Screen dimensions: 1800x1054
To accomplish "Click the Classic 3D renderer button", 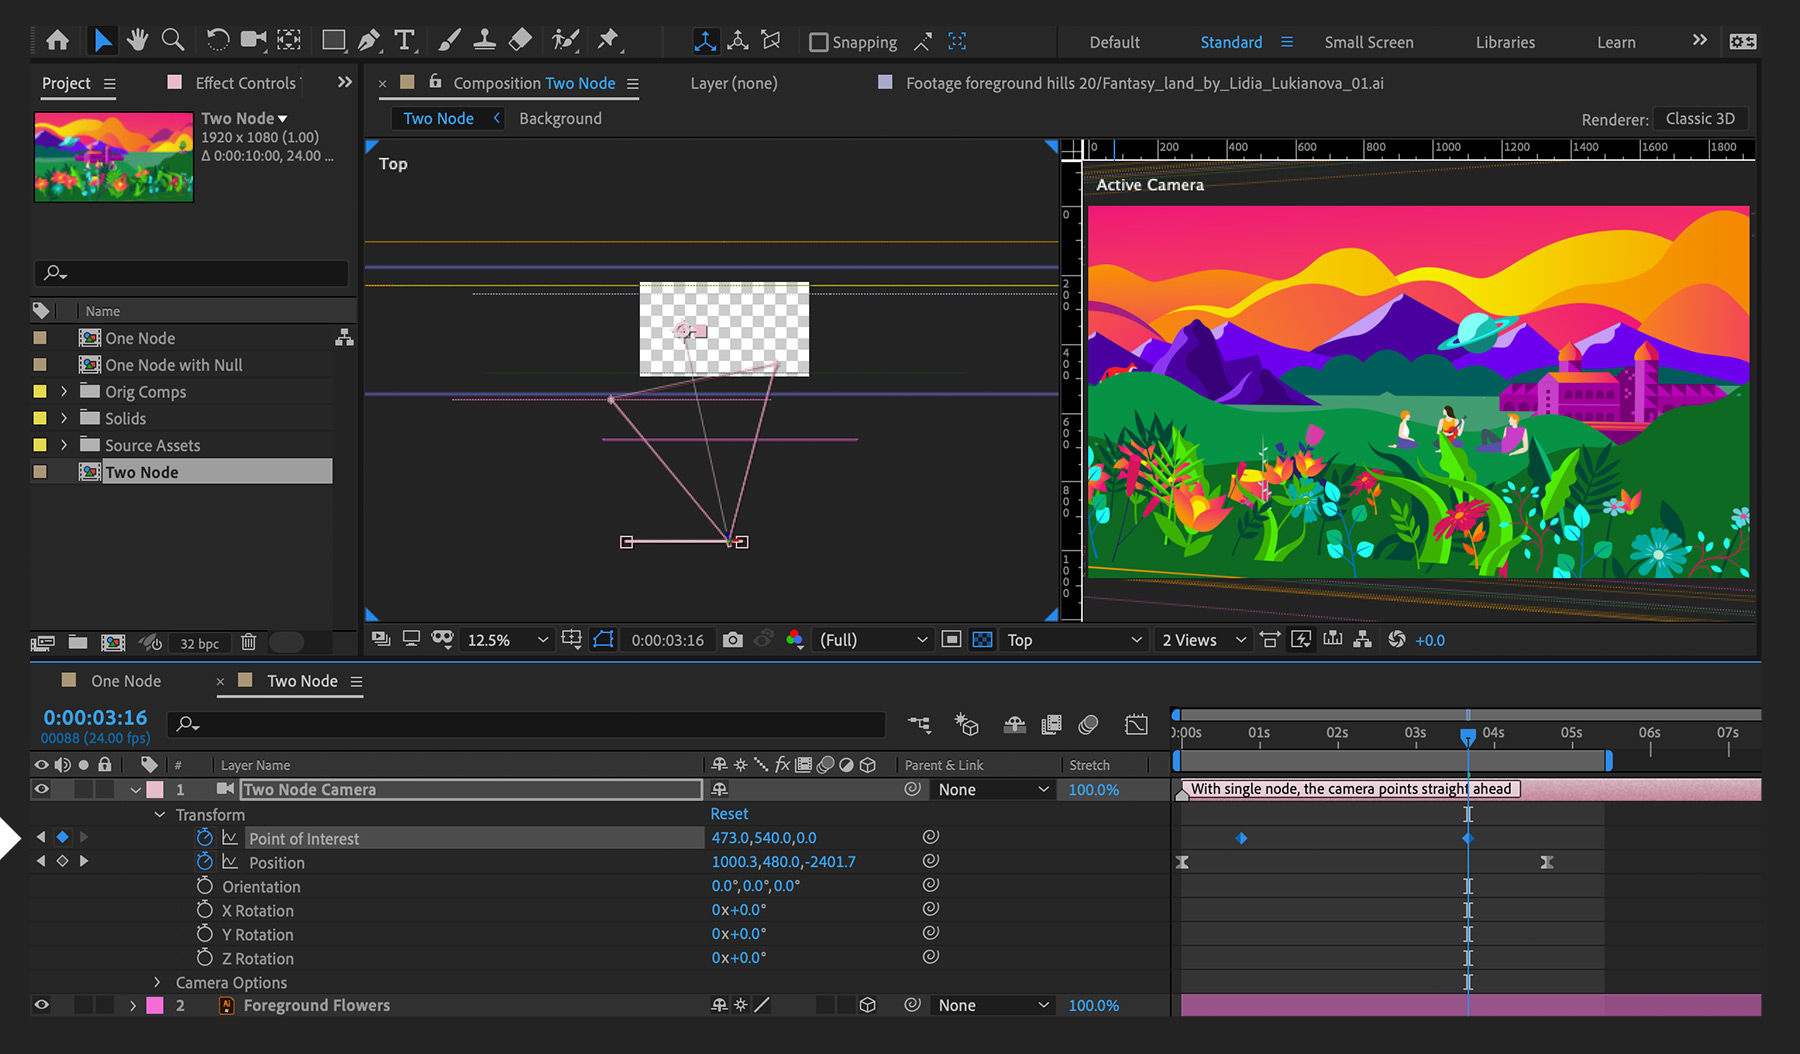I will [1700, 119].
